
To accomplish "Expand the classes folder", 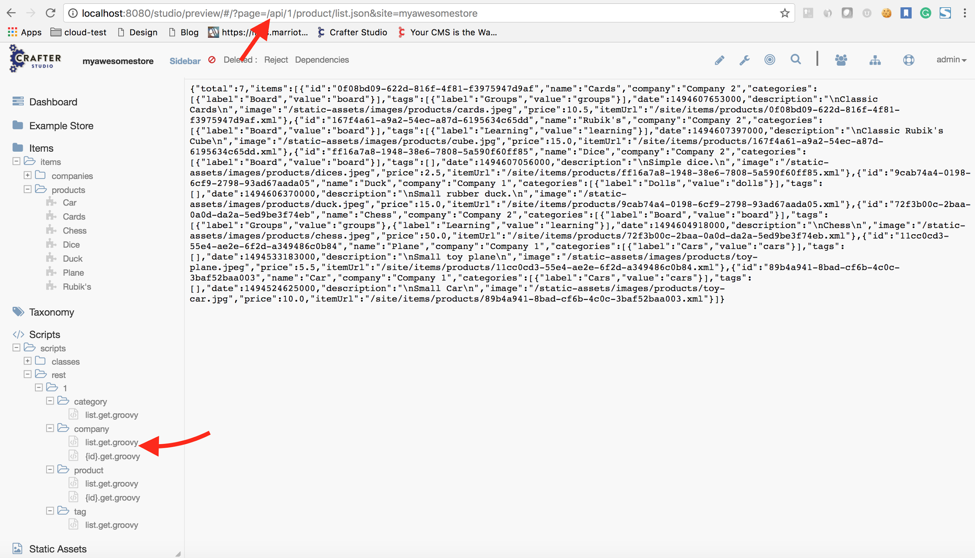I will click(27, 361).
